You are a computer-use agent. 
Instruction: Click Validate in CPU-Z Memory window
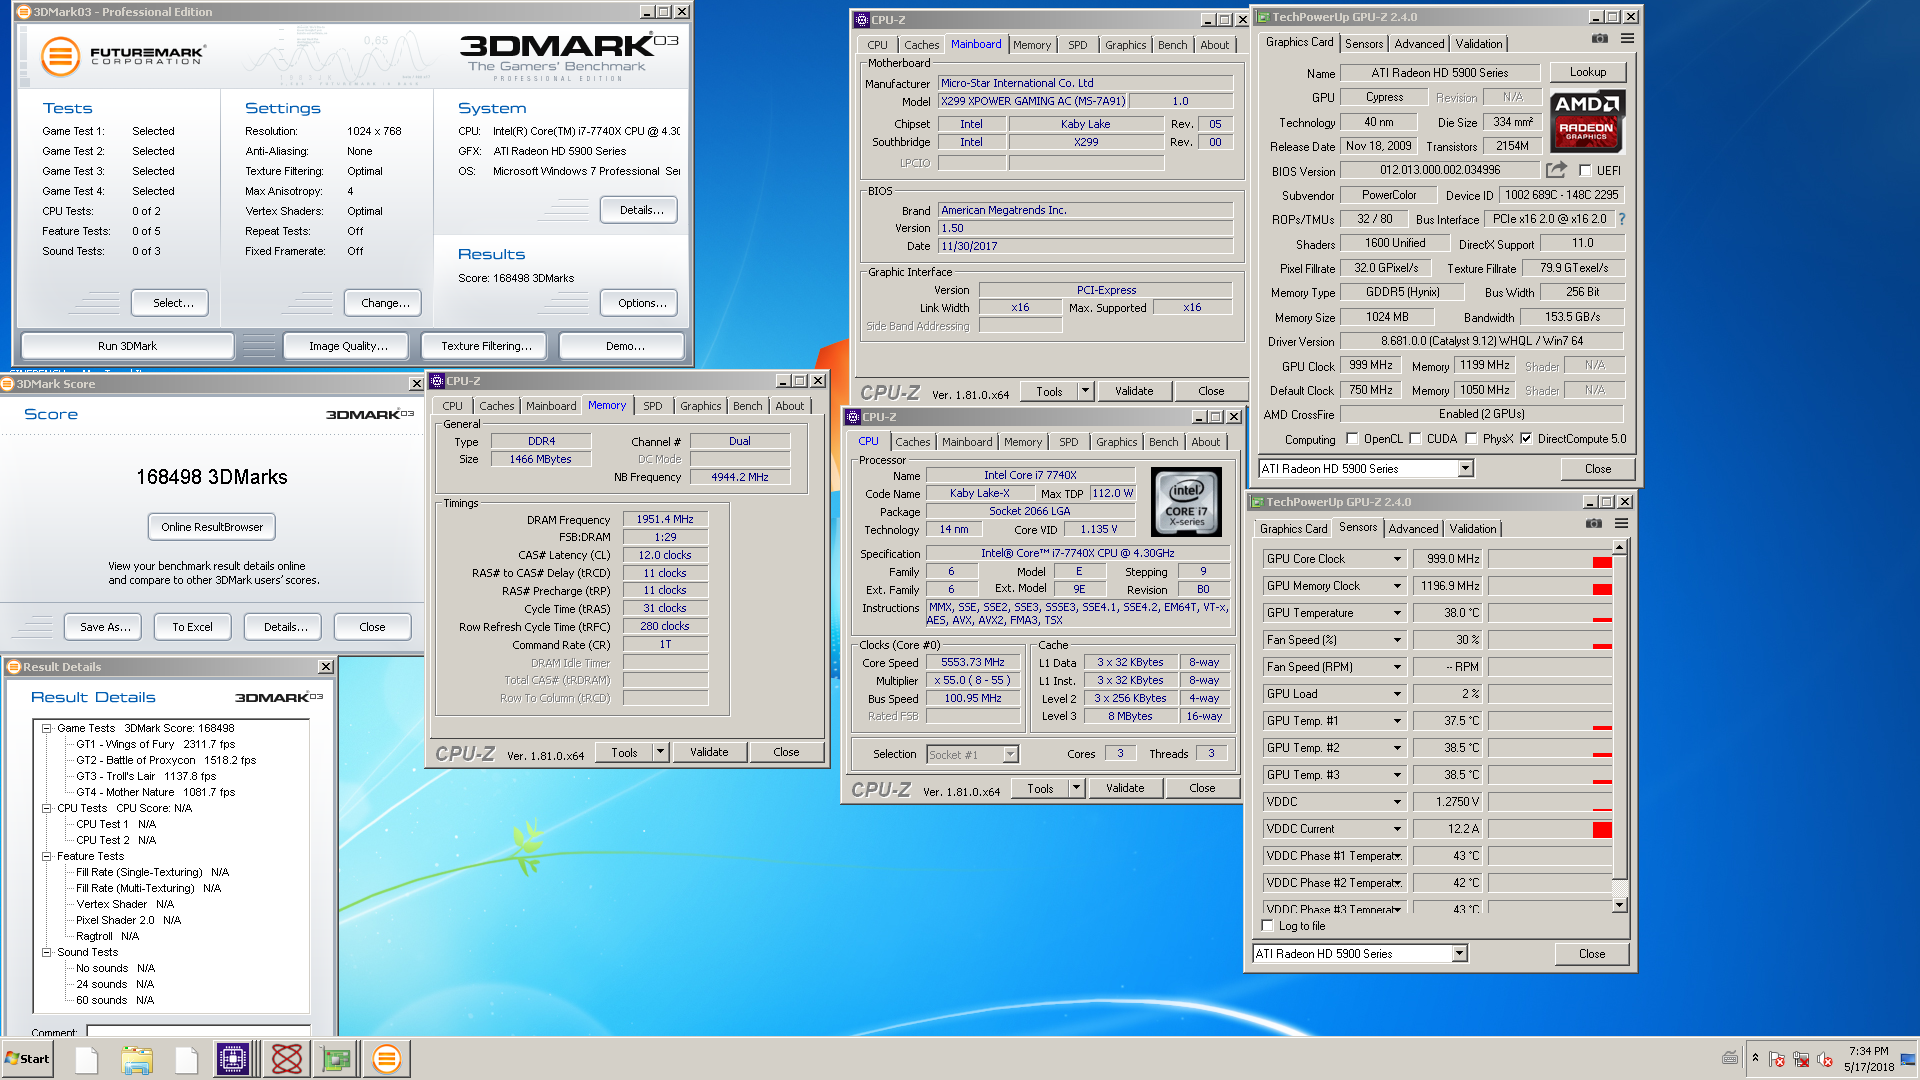(x=708, y=752)
